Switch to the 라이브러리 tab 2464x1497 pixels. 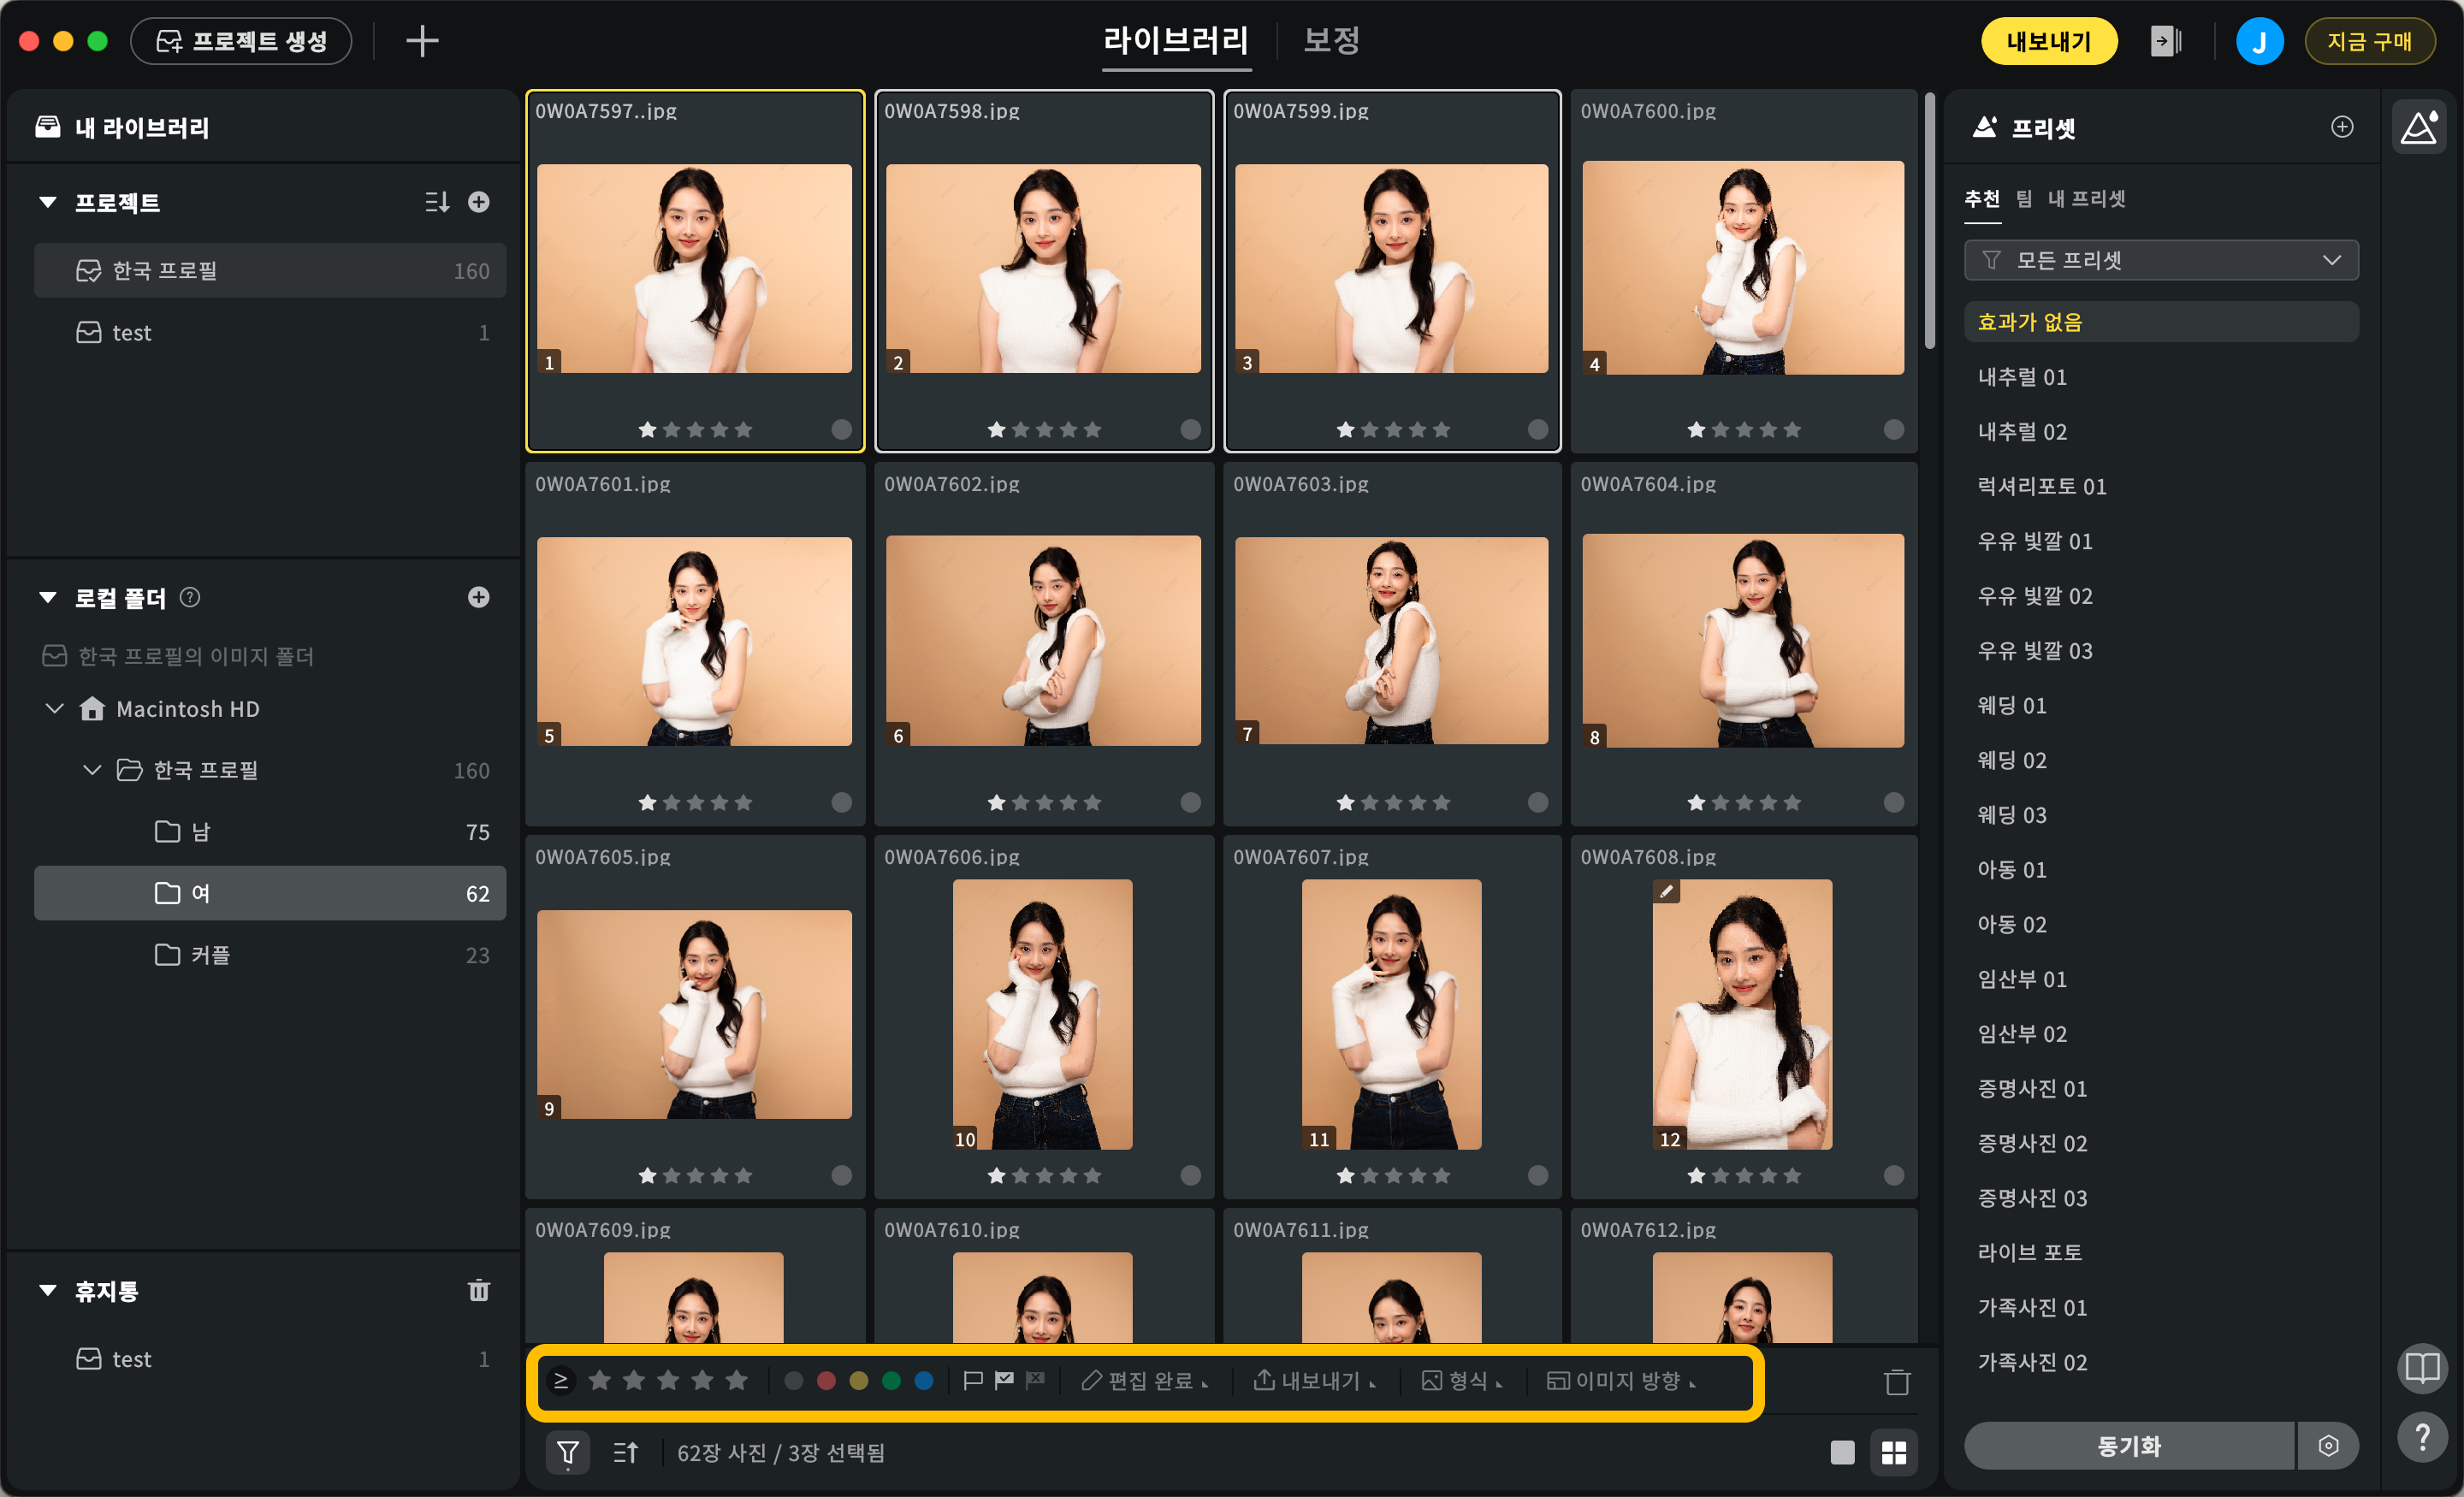click(1176, 41)
